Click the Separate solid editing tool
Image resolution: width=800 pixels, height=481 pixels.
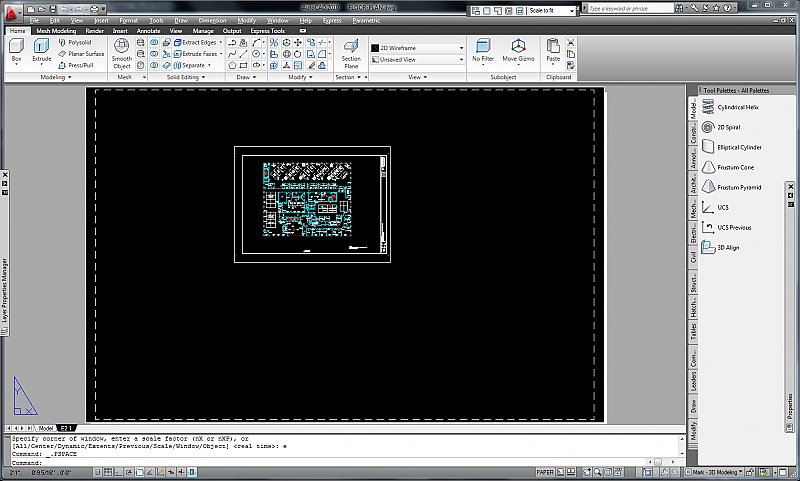tap(190, 65)
